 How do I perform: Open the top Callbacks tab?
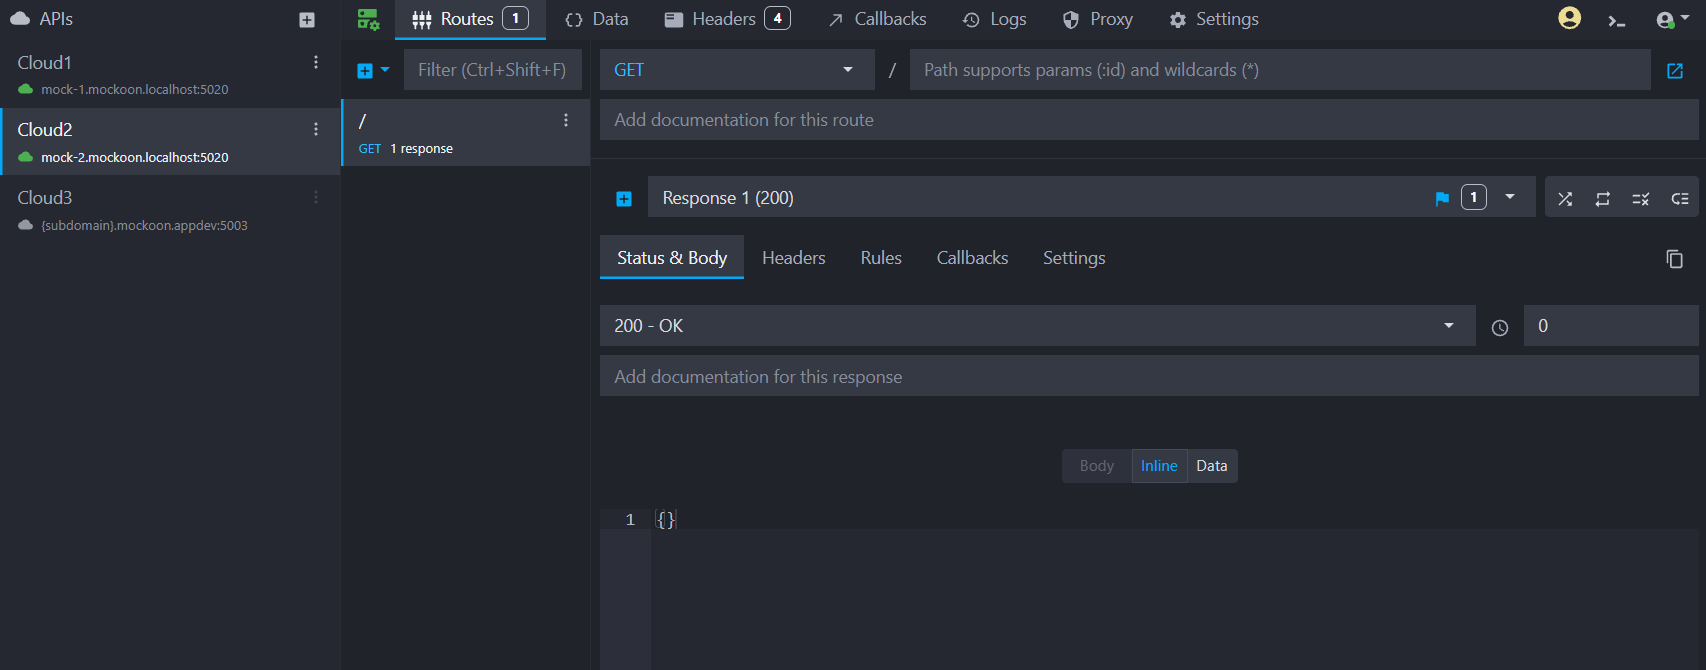(x=877, y=19)
